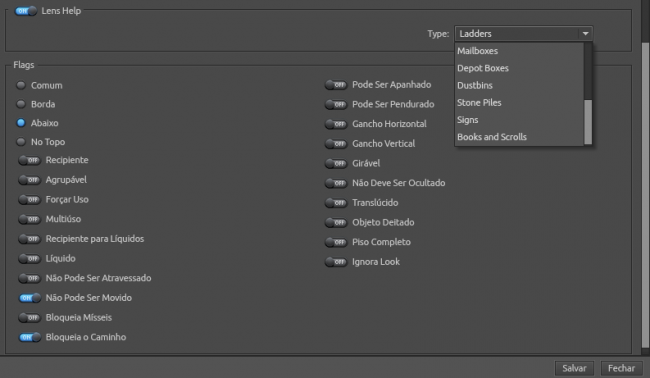
Task: Turn on Objeto Deitado switch
Action: pos(336,223)
